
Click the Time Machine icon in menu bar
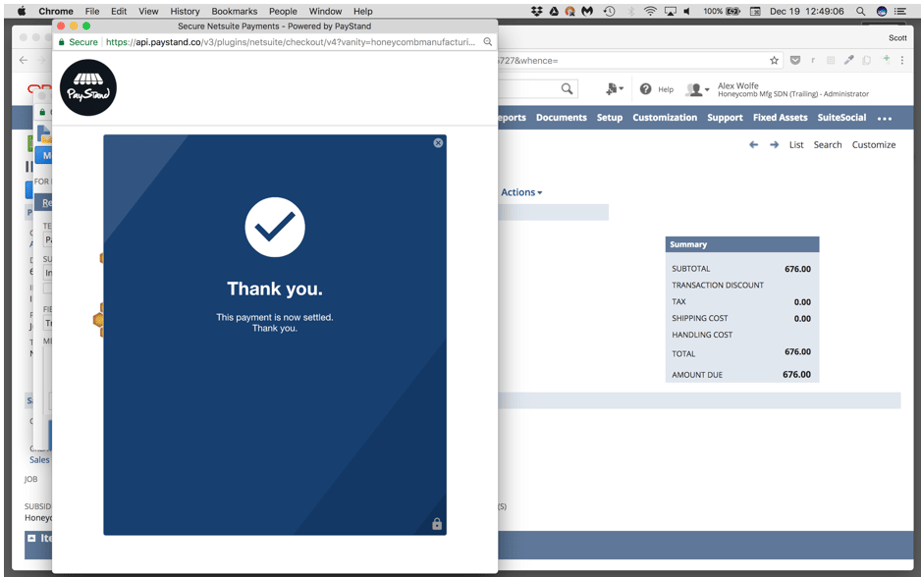(610, 11)
